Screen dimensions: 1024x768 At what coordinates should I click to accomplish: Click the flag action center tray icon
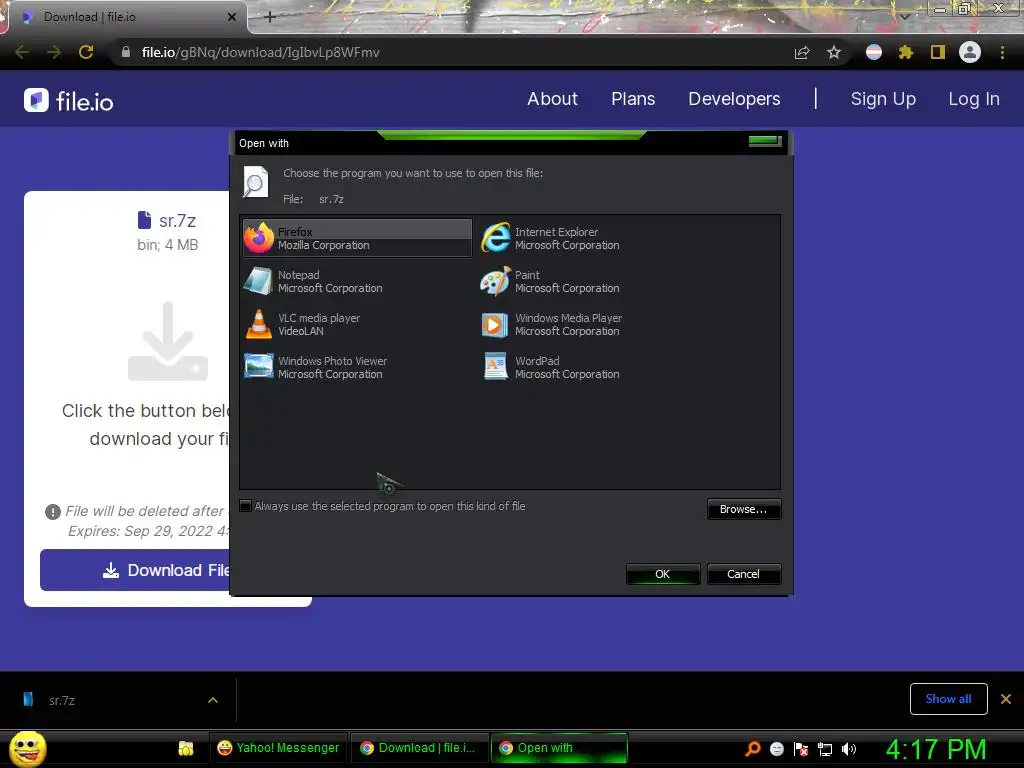click(x=801, y=748)
